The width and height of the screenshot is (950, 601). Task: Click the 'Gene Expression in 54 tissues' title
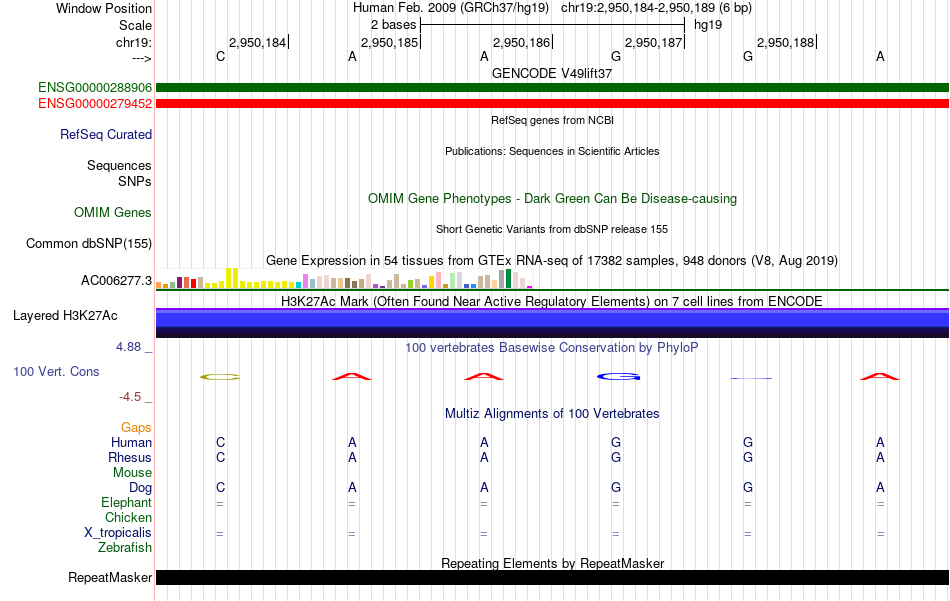[x=552, y=261]
